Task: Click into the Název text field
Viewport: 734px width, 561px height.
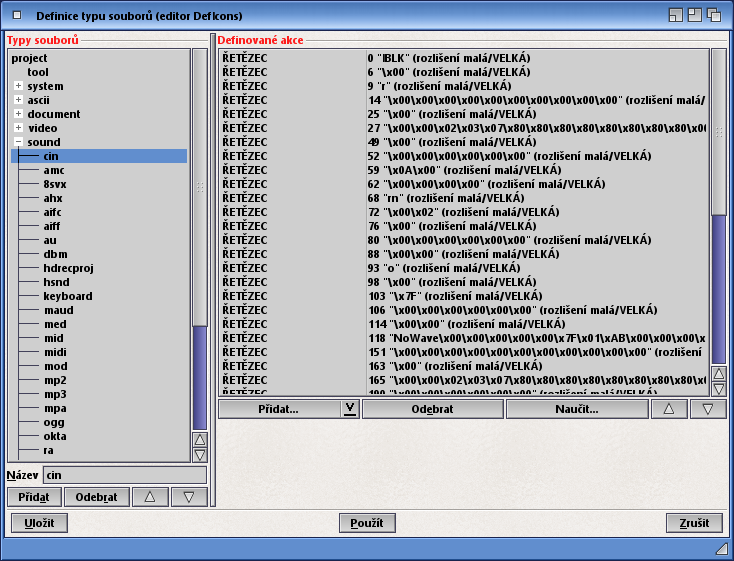Action: coord(124,475)
